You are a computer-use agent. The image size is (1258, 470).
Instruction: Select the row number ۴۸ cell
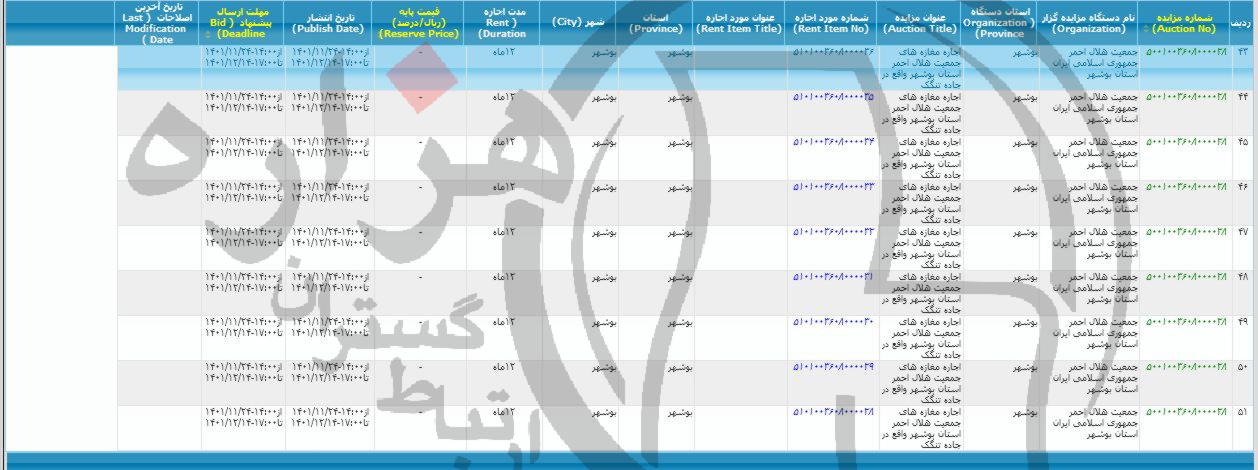(1244, 293)
